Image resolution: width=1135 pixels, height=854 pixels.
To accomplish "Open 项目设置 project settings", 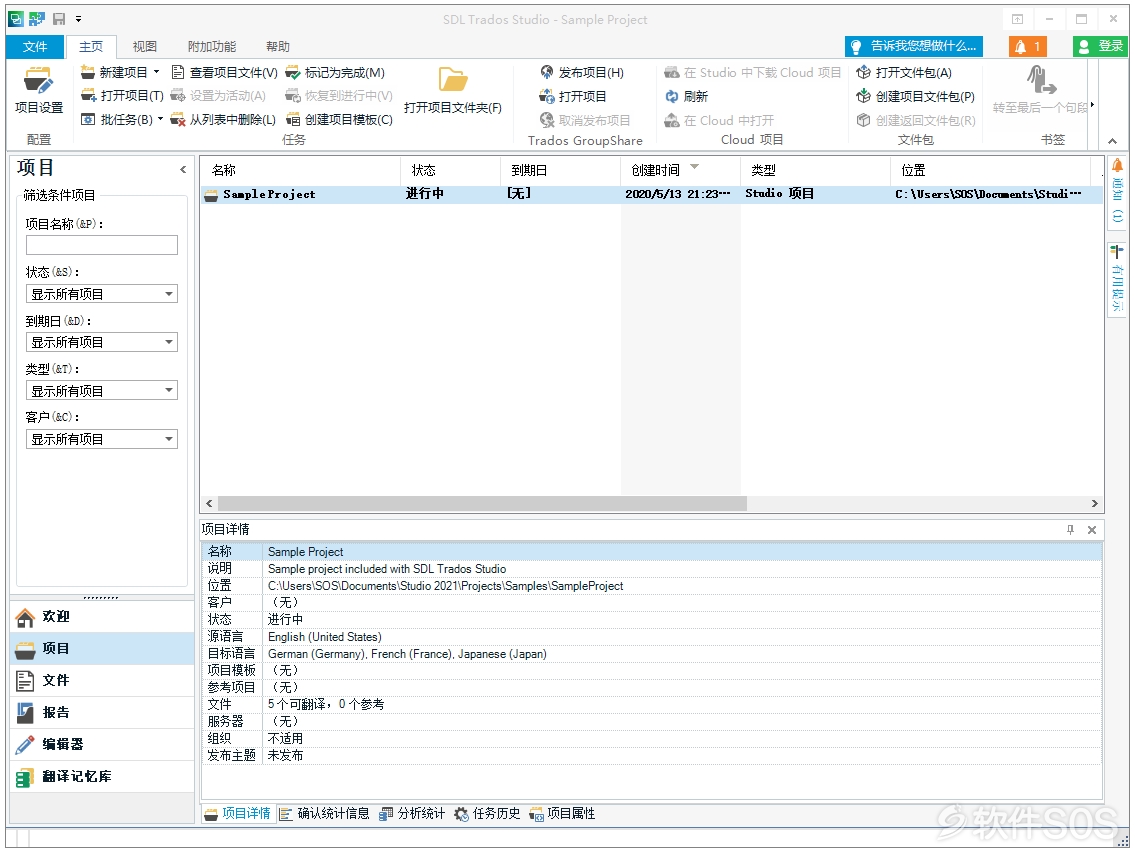I will (x=38, y=90).
